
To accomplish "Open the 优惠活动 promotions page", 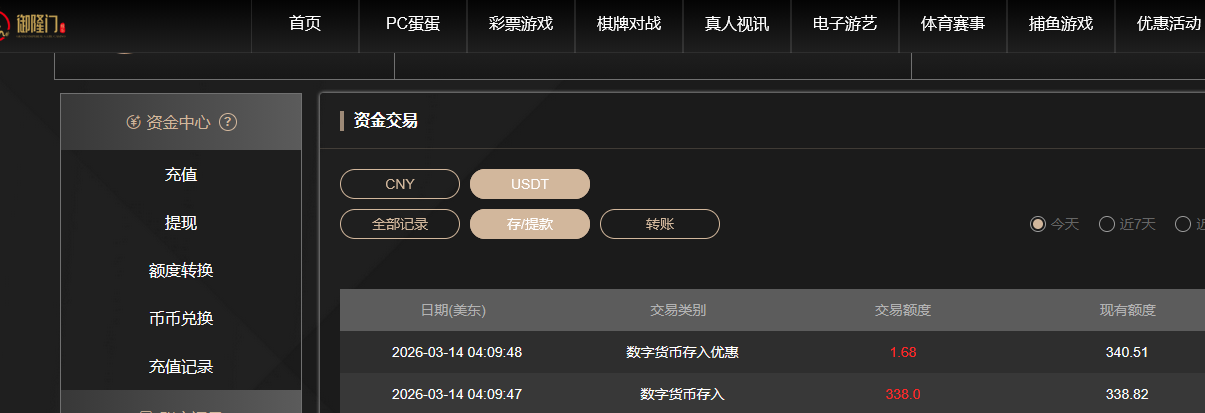I will tap(1169, 24).
